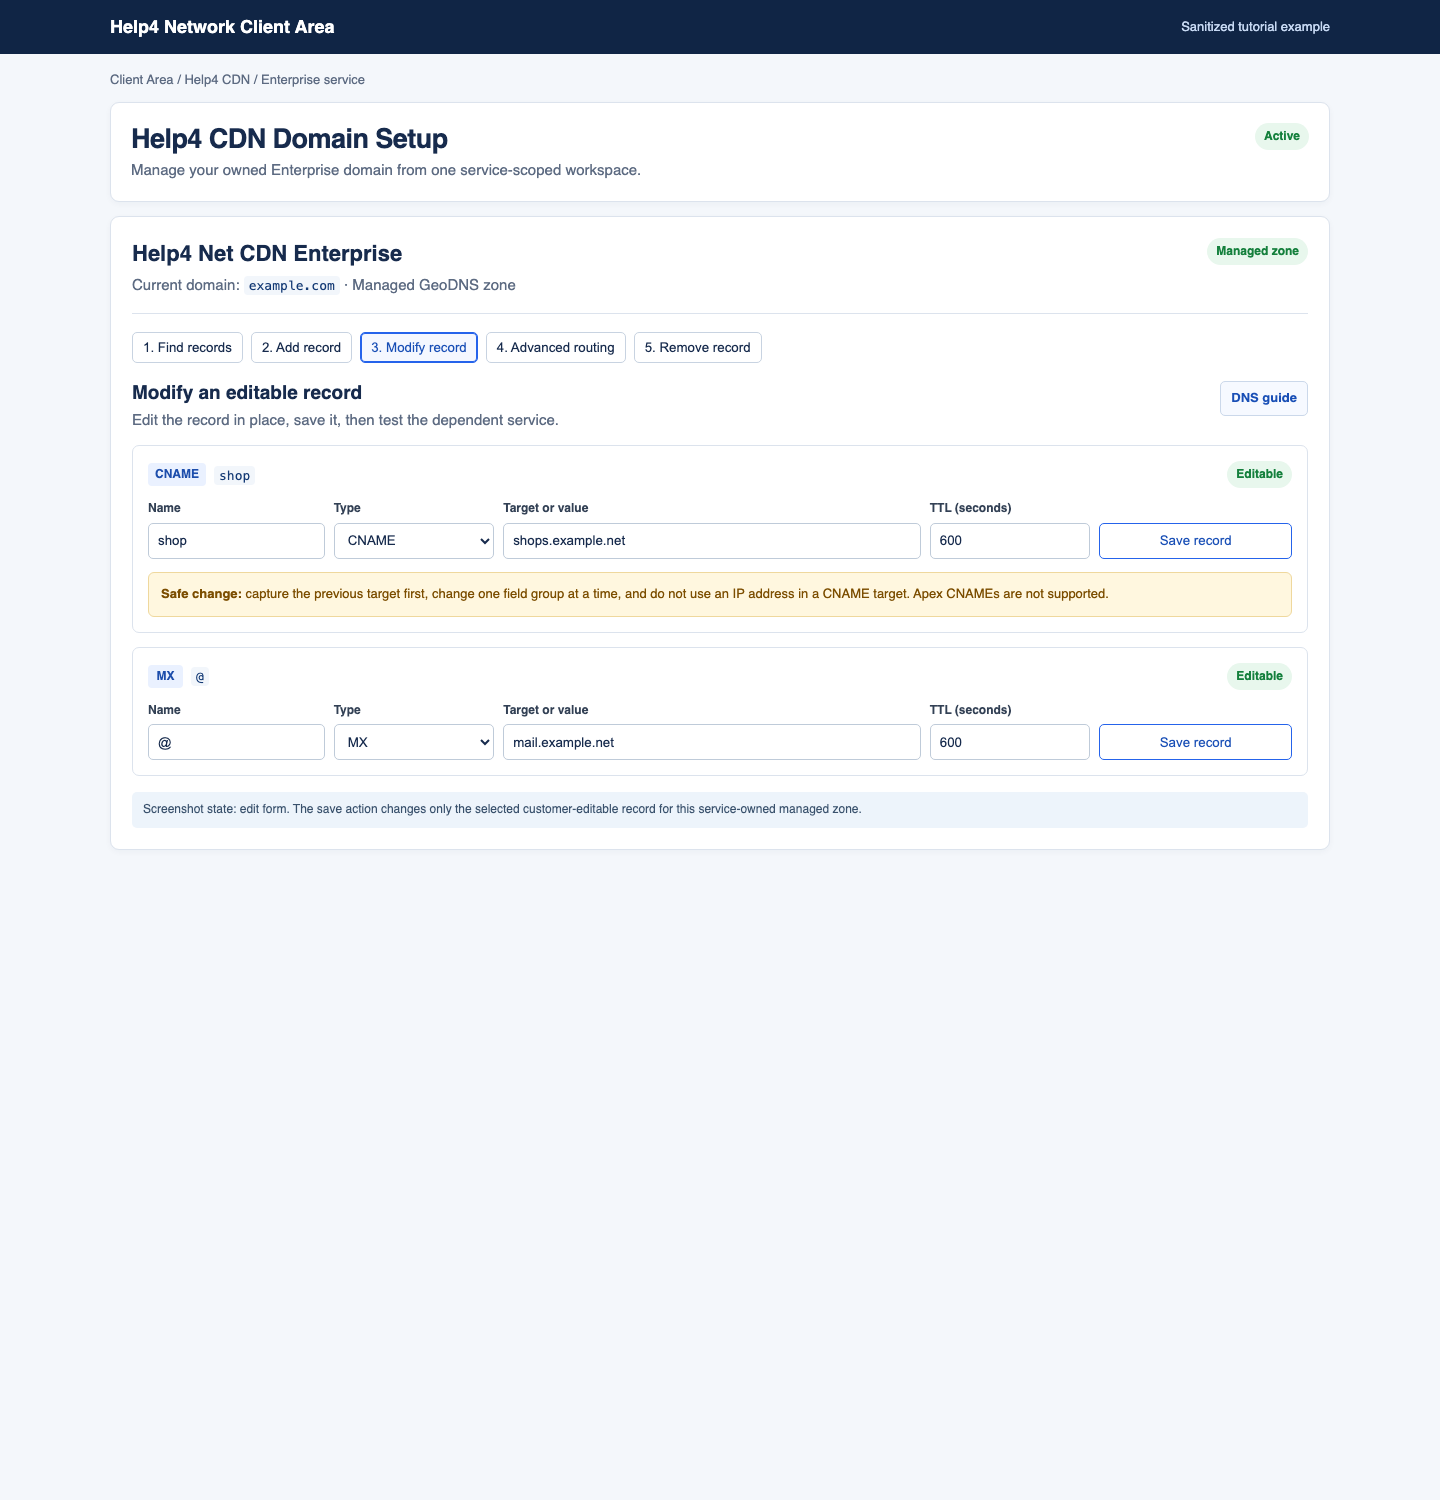
Task: Click Sanitized tutorial example header text
Action: point(1255,27)
